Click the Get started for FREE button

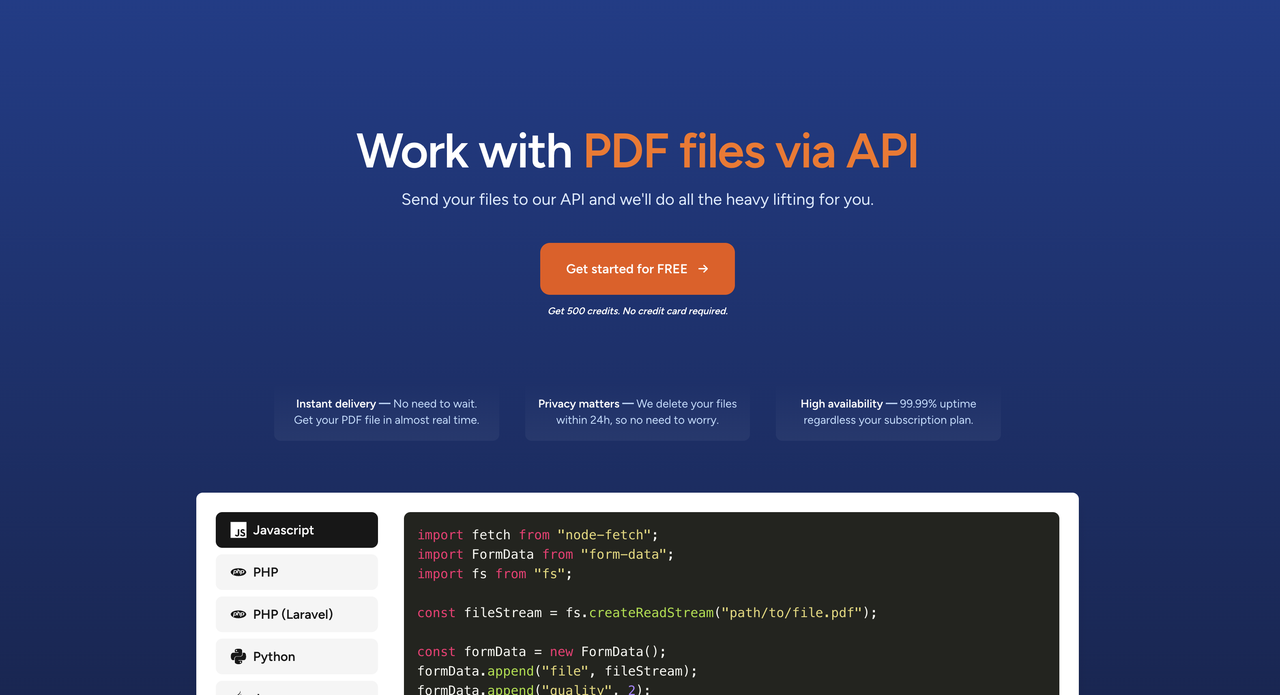tap(637, 269)
